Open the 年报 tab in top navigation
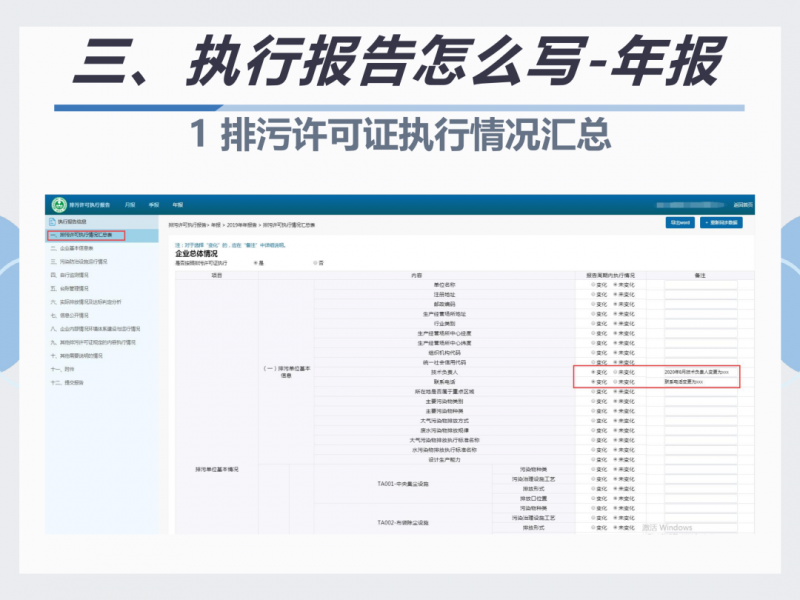Image resolution: width=800 pixels, height=600 pixels. click(x=177, y=205)
